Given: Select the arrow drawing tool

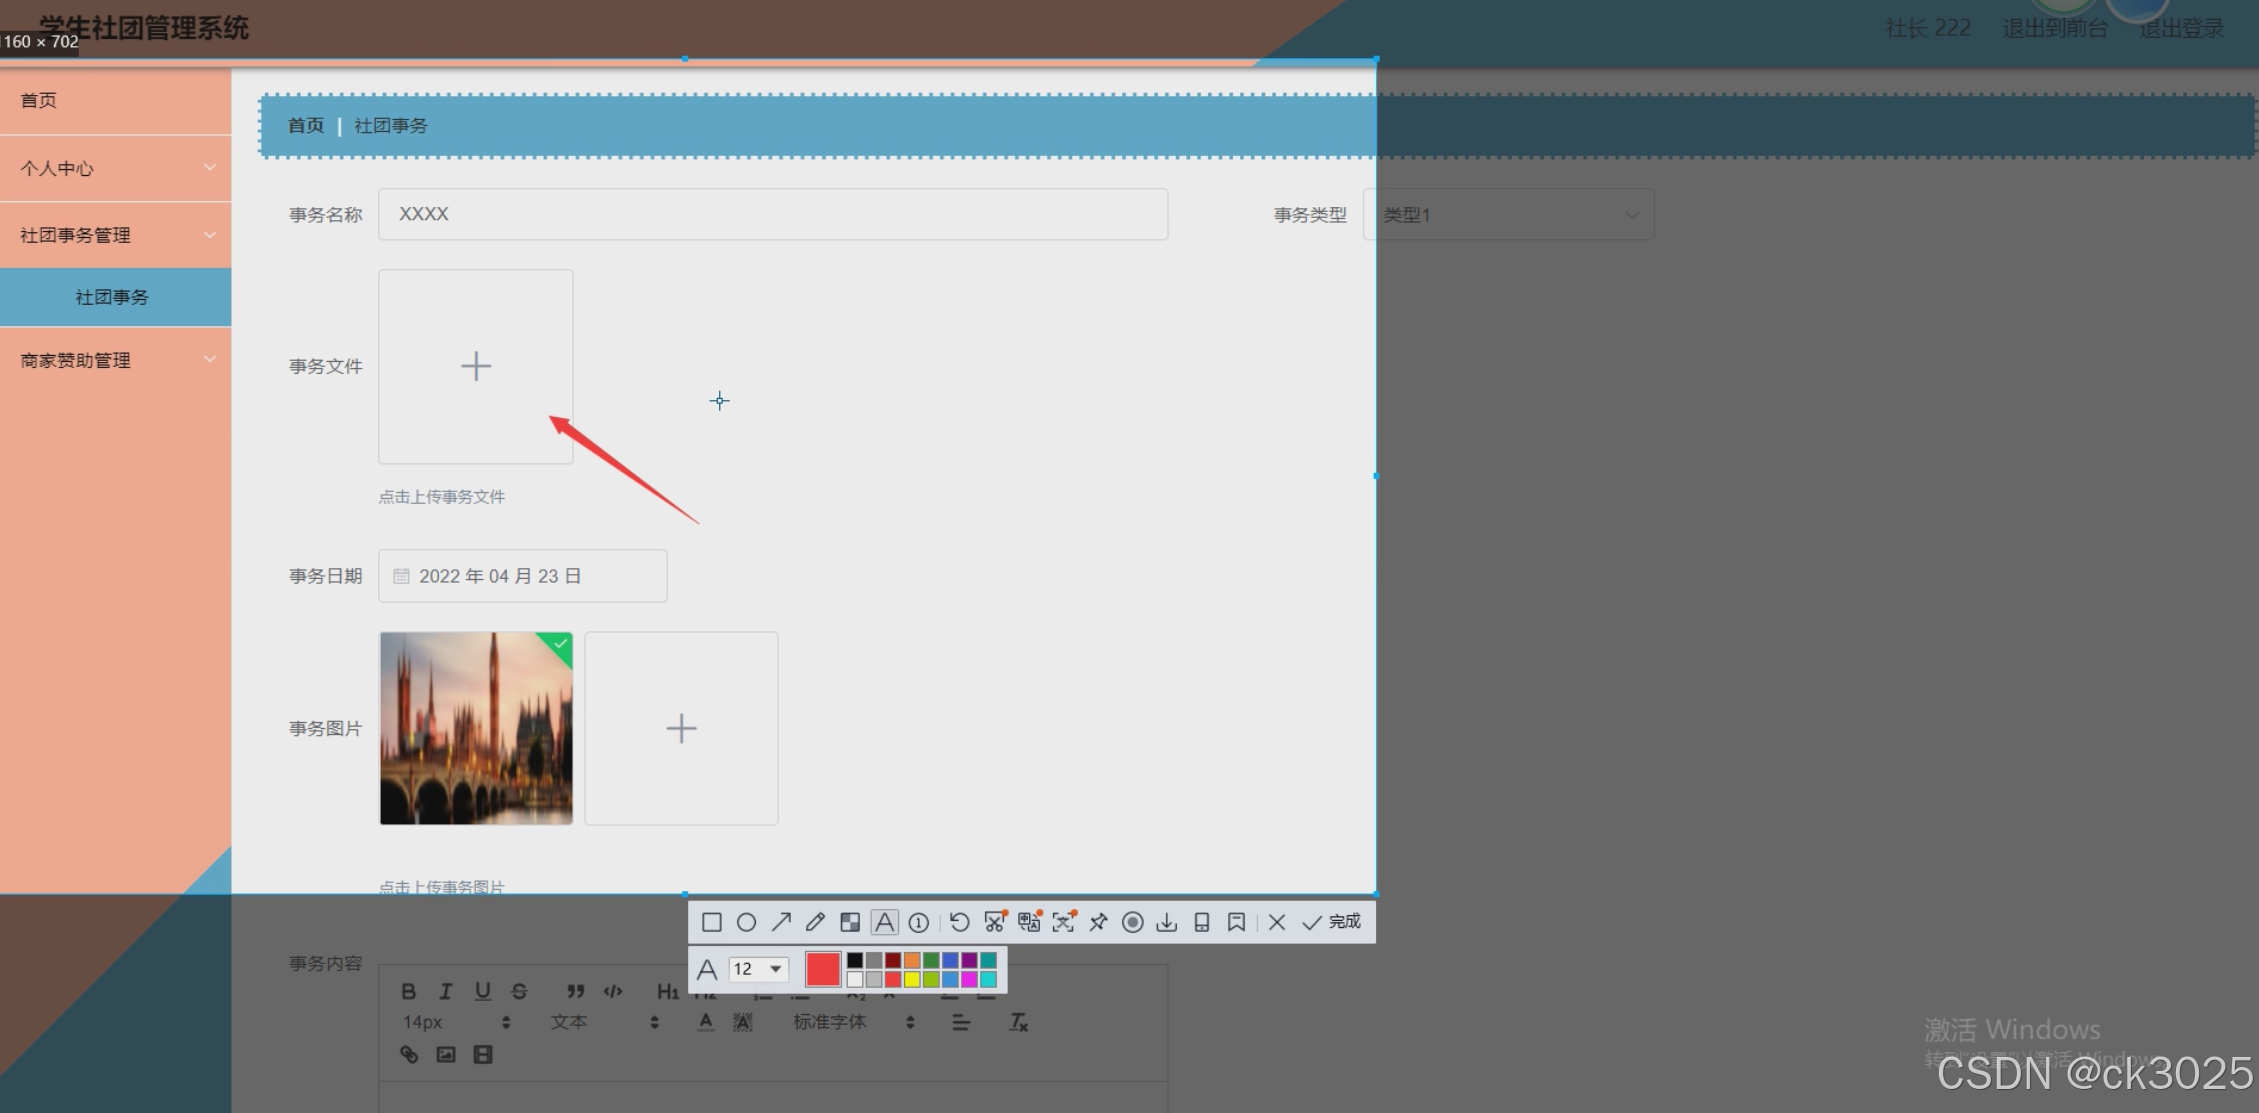Looking at the screenshot, I should coord(781,922).
